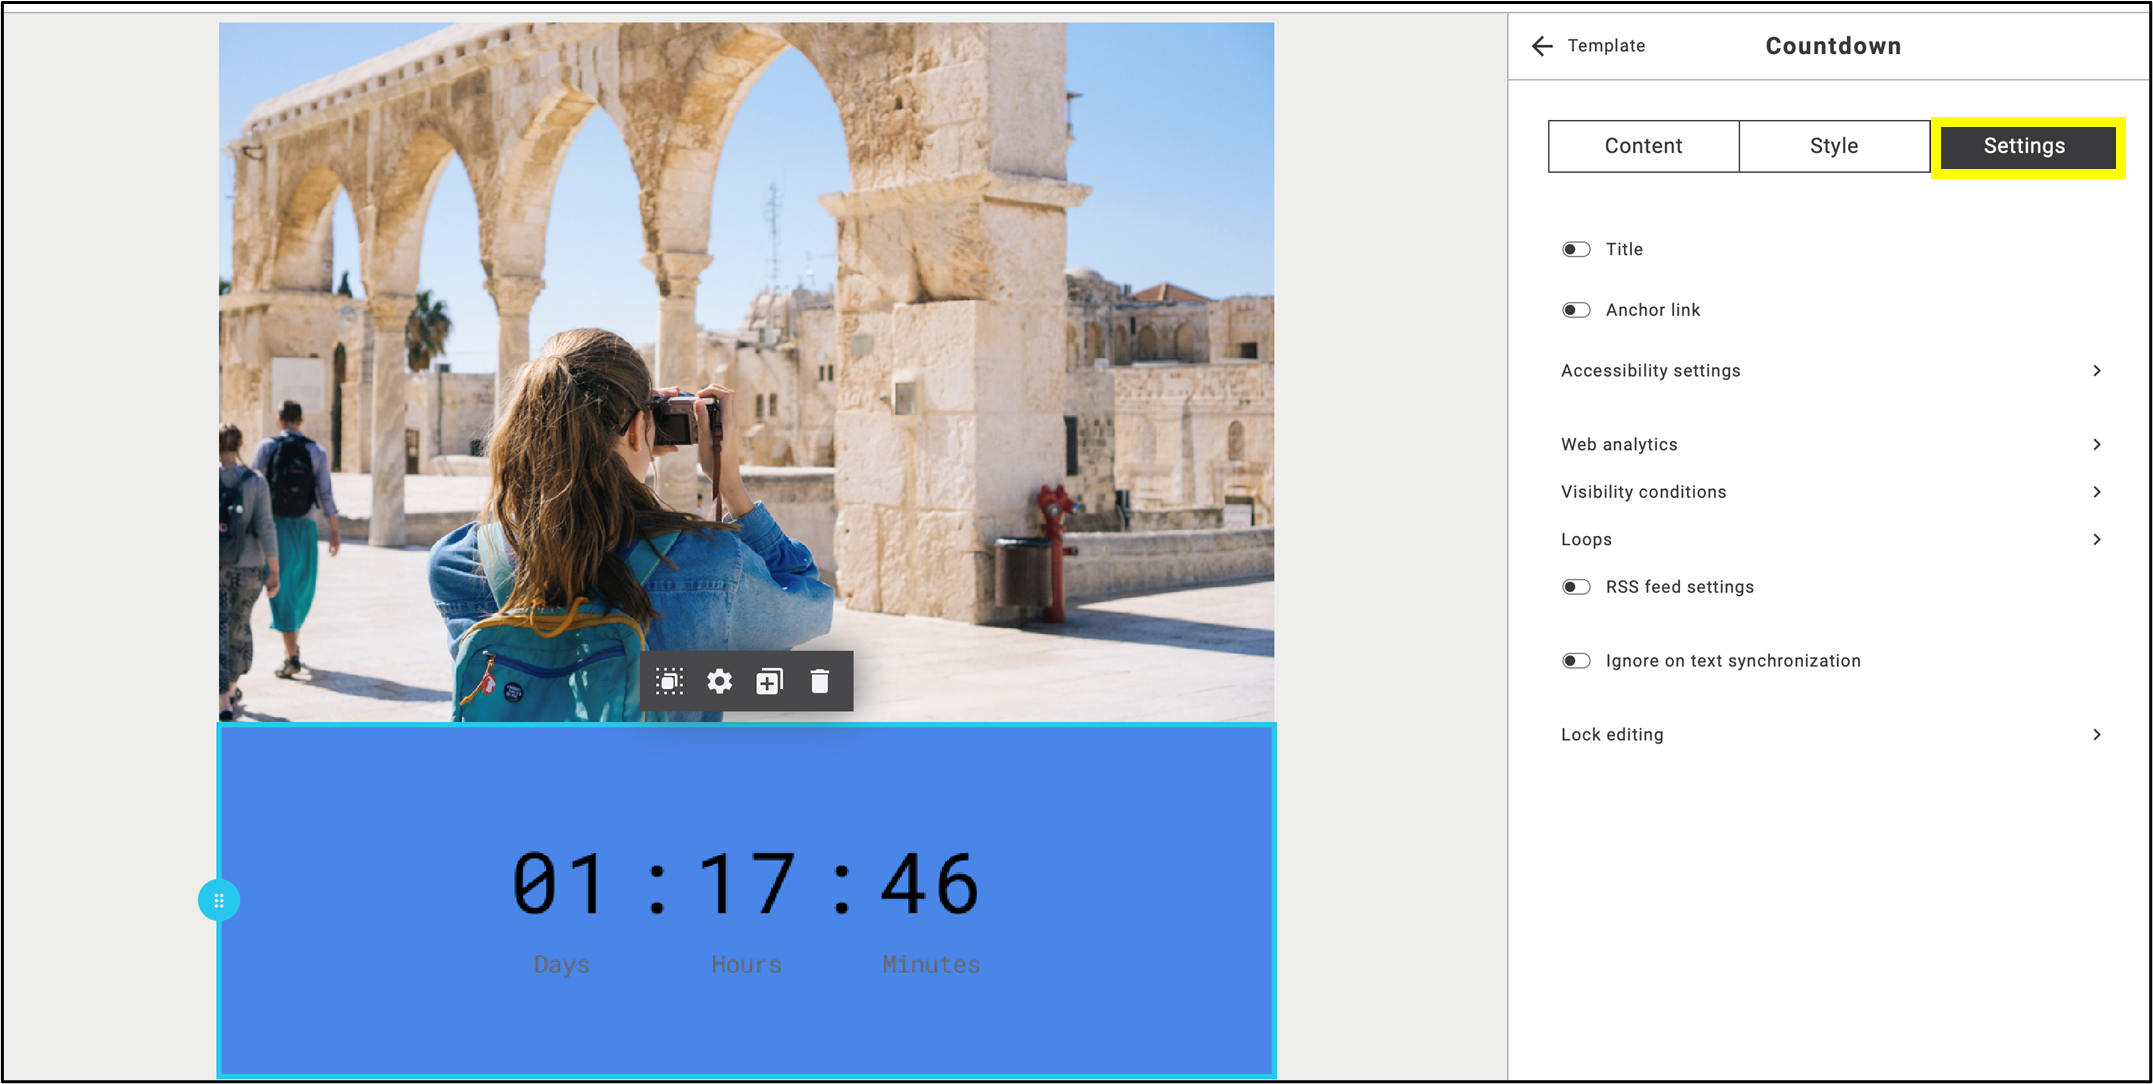Expand the Lock editing chevron
This screenshot has width=2153, height=1084.
2097,735
